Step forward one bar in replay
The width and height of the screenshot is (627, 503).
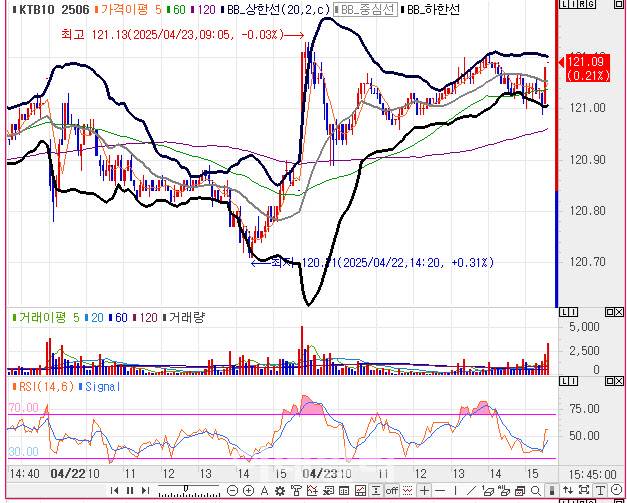click(x=144, y=490)
